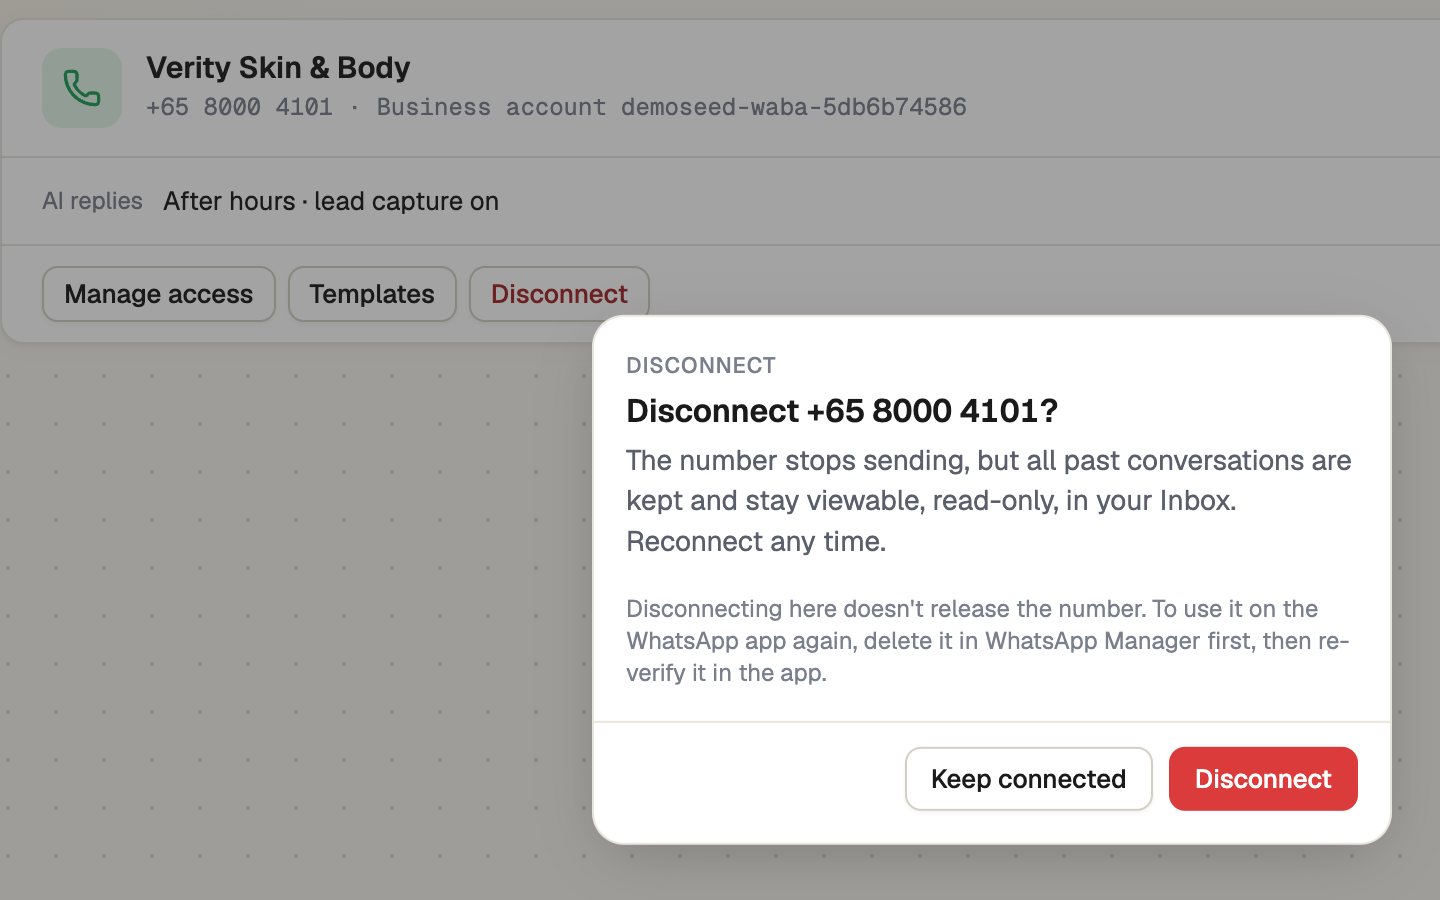Click the business account ID text
Screen dimensions: 1440x900
click(794, 107)
